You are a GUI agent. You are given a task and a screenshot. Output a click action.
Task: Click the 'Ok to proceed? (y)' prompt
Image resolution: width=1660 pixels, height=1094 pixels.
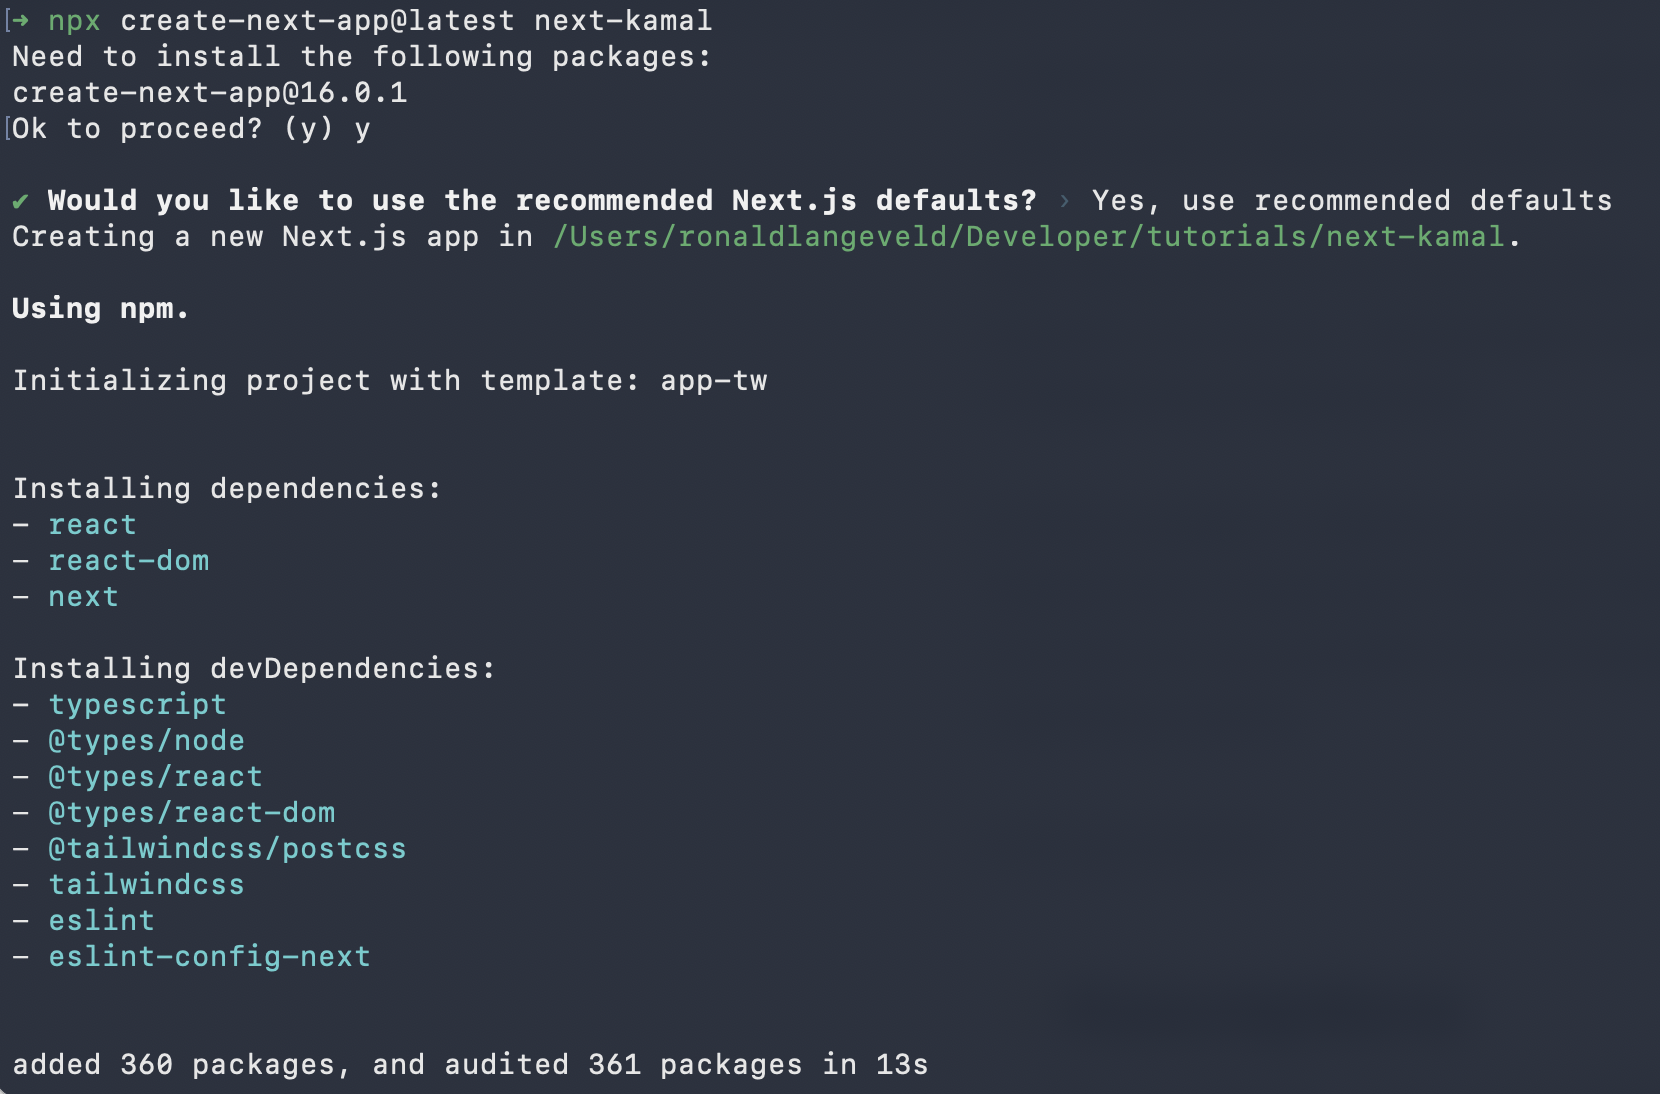coord(172,129)
